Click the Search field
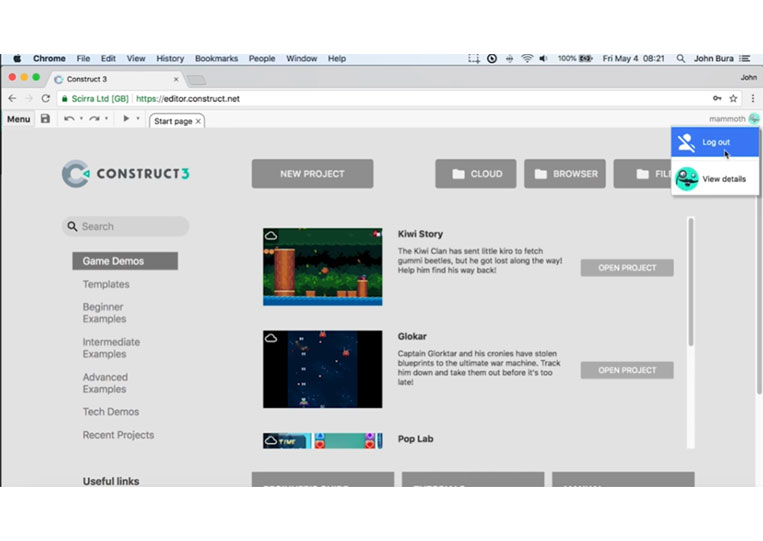The height and width of the screenshot is (541, 763). tap(126, 226)
